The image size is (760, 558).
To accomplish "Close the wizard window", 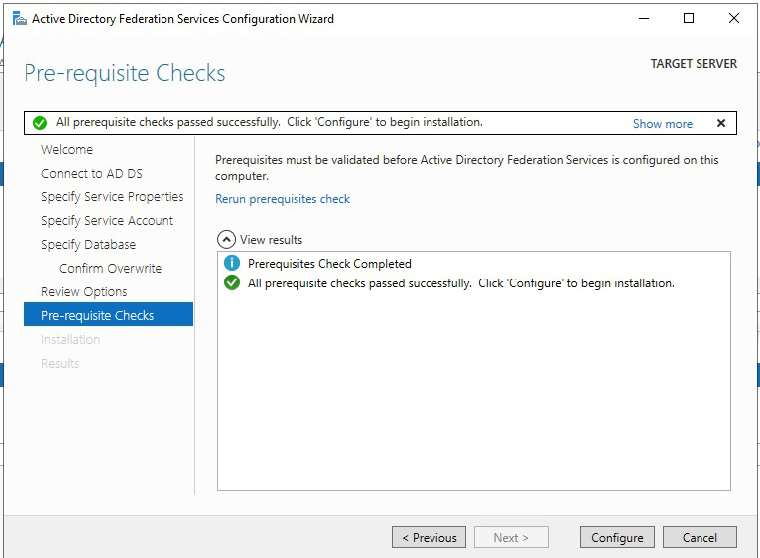I will [x=734, y=18].
